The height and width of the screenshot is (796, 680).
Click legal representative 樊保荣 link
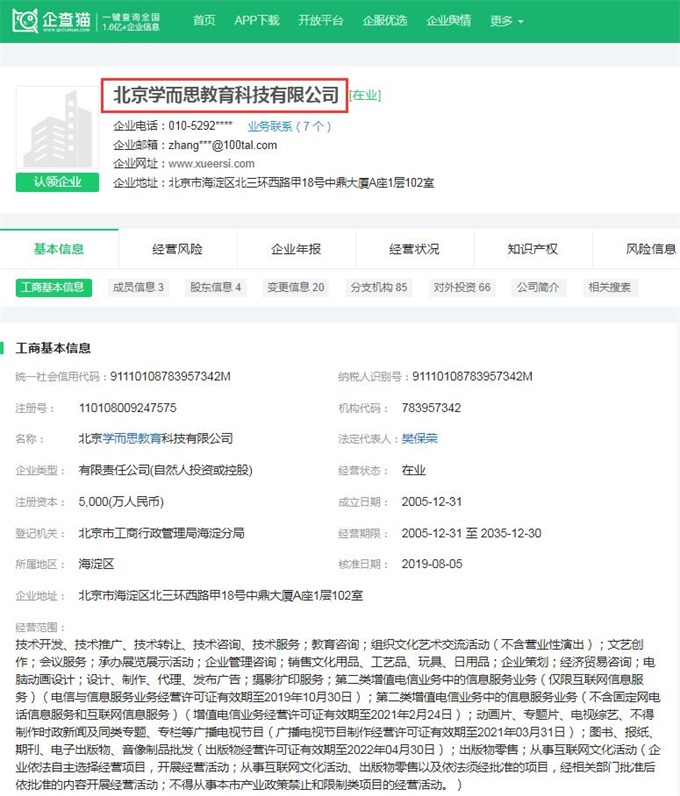[420, 439]
